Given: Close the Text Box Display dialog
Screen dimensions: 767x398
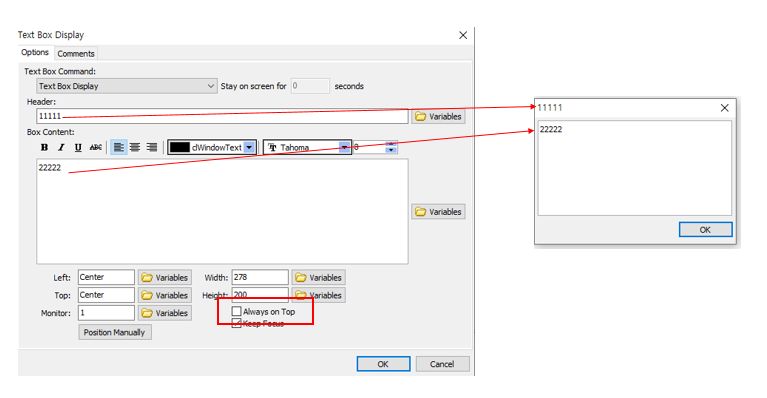Looking at the screenshot, I should tap(463, 35).
